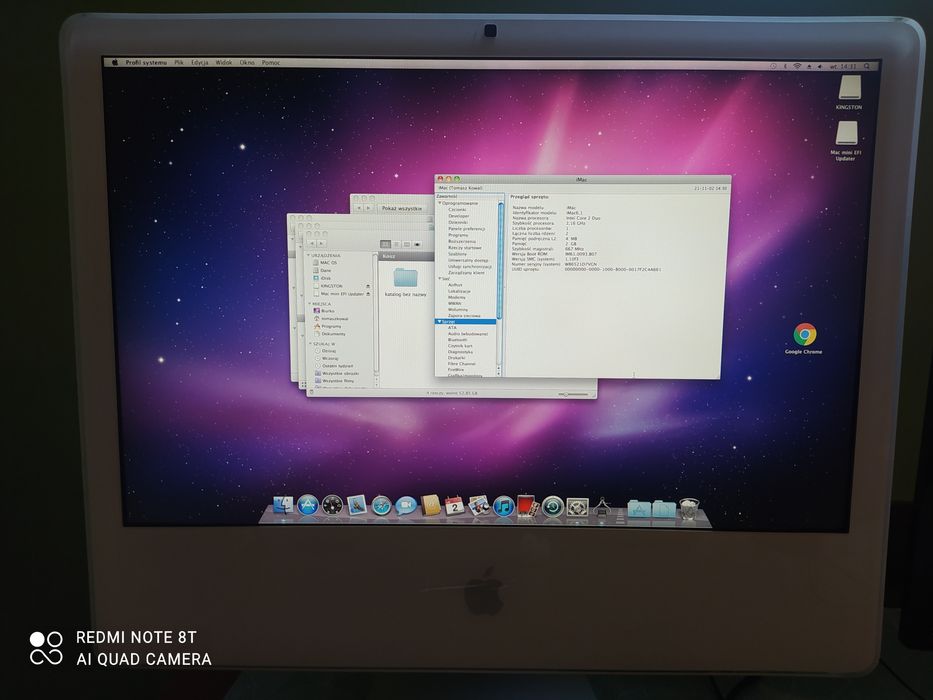933x700 pixels.
Task: Open Spotlight search in menu bar
Action: pos(868,67)
